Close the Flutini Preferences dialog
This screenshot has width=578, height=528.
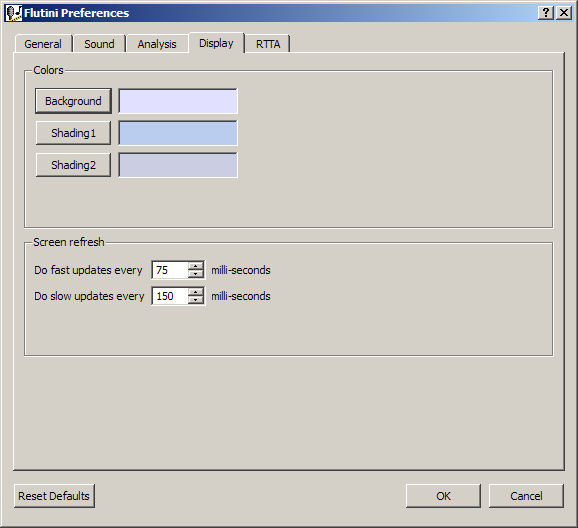[564, 13]
